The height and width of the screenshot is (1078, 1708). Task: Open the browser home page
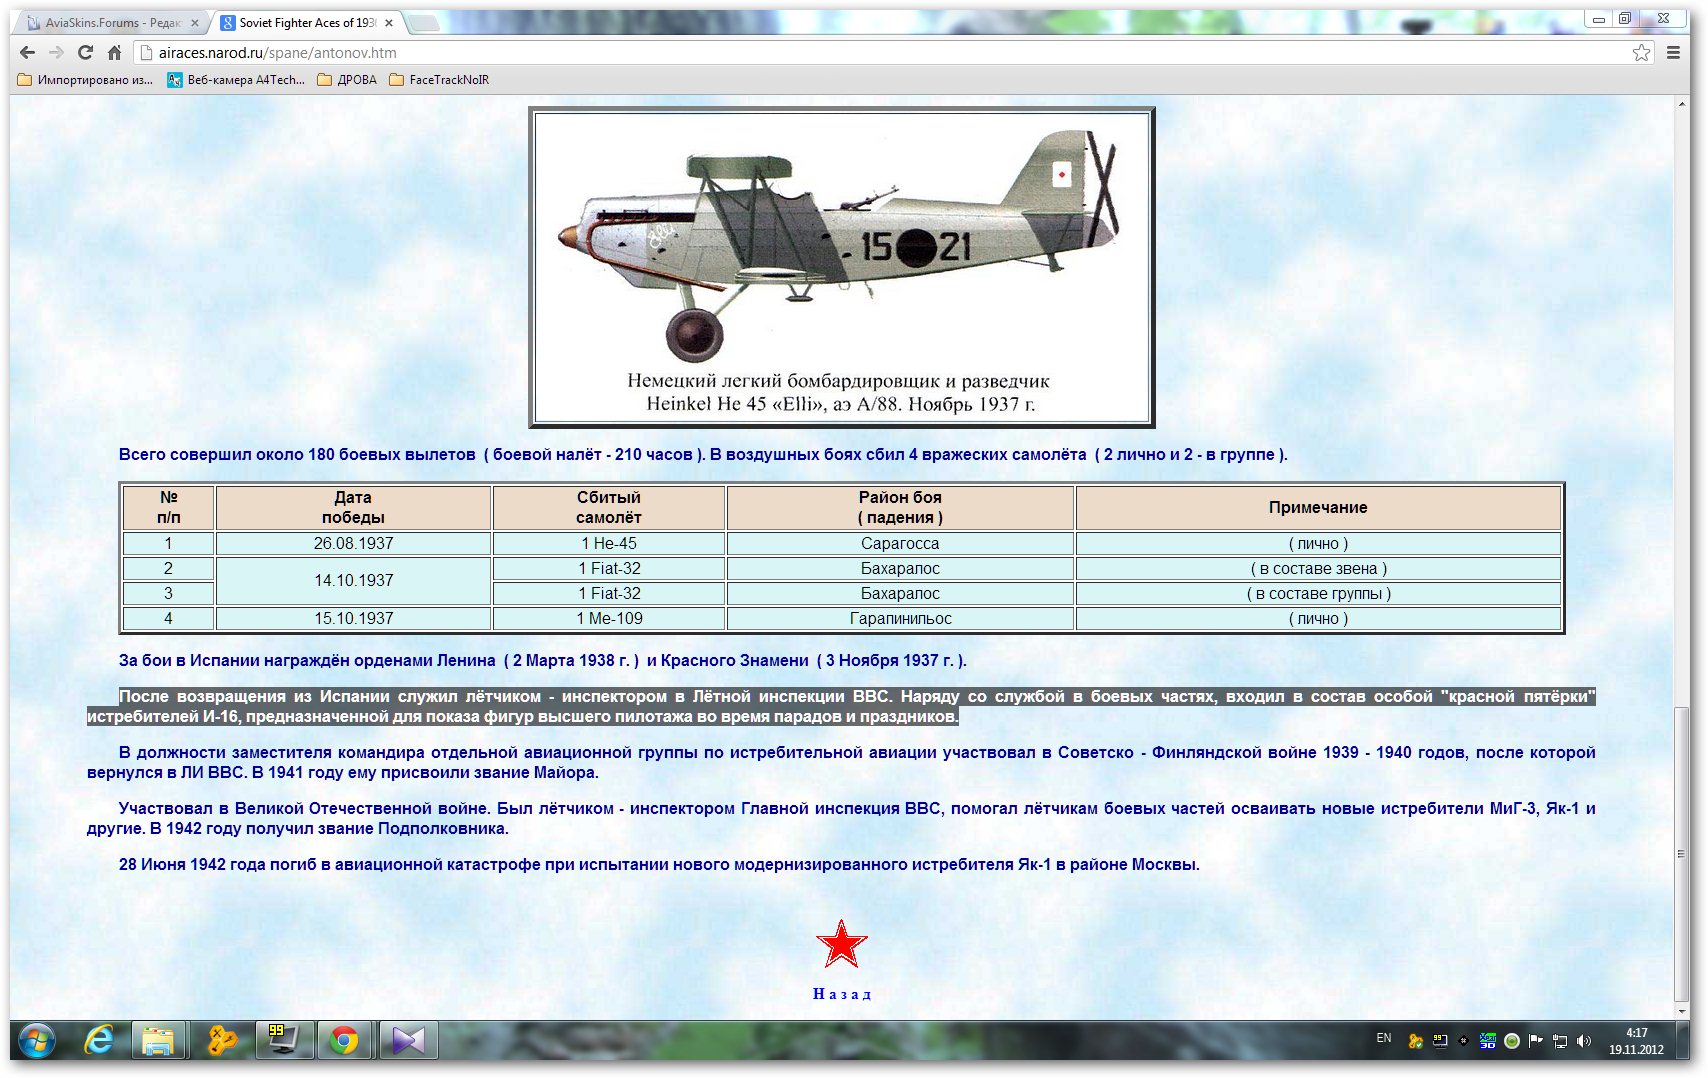pos(114,53)
